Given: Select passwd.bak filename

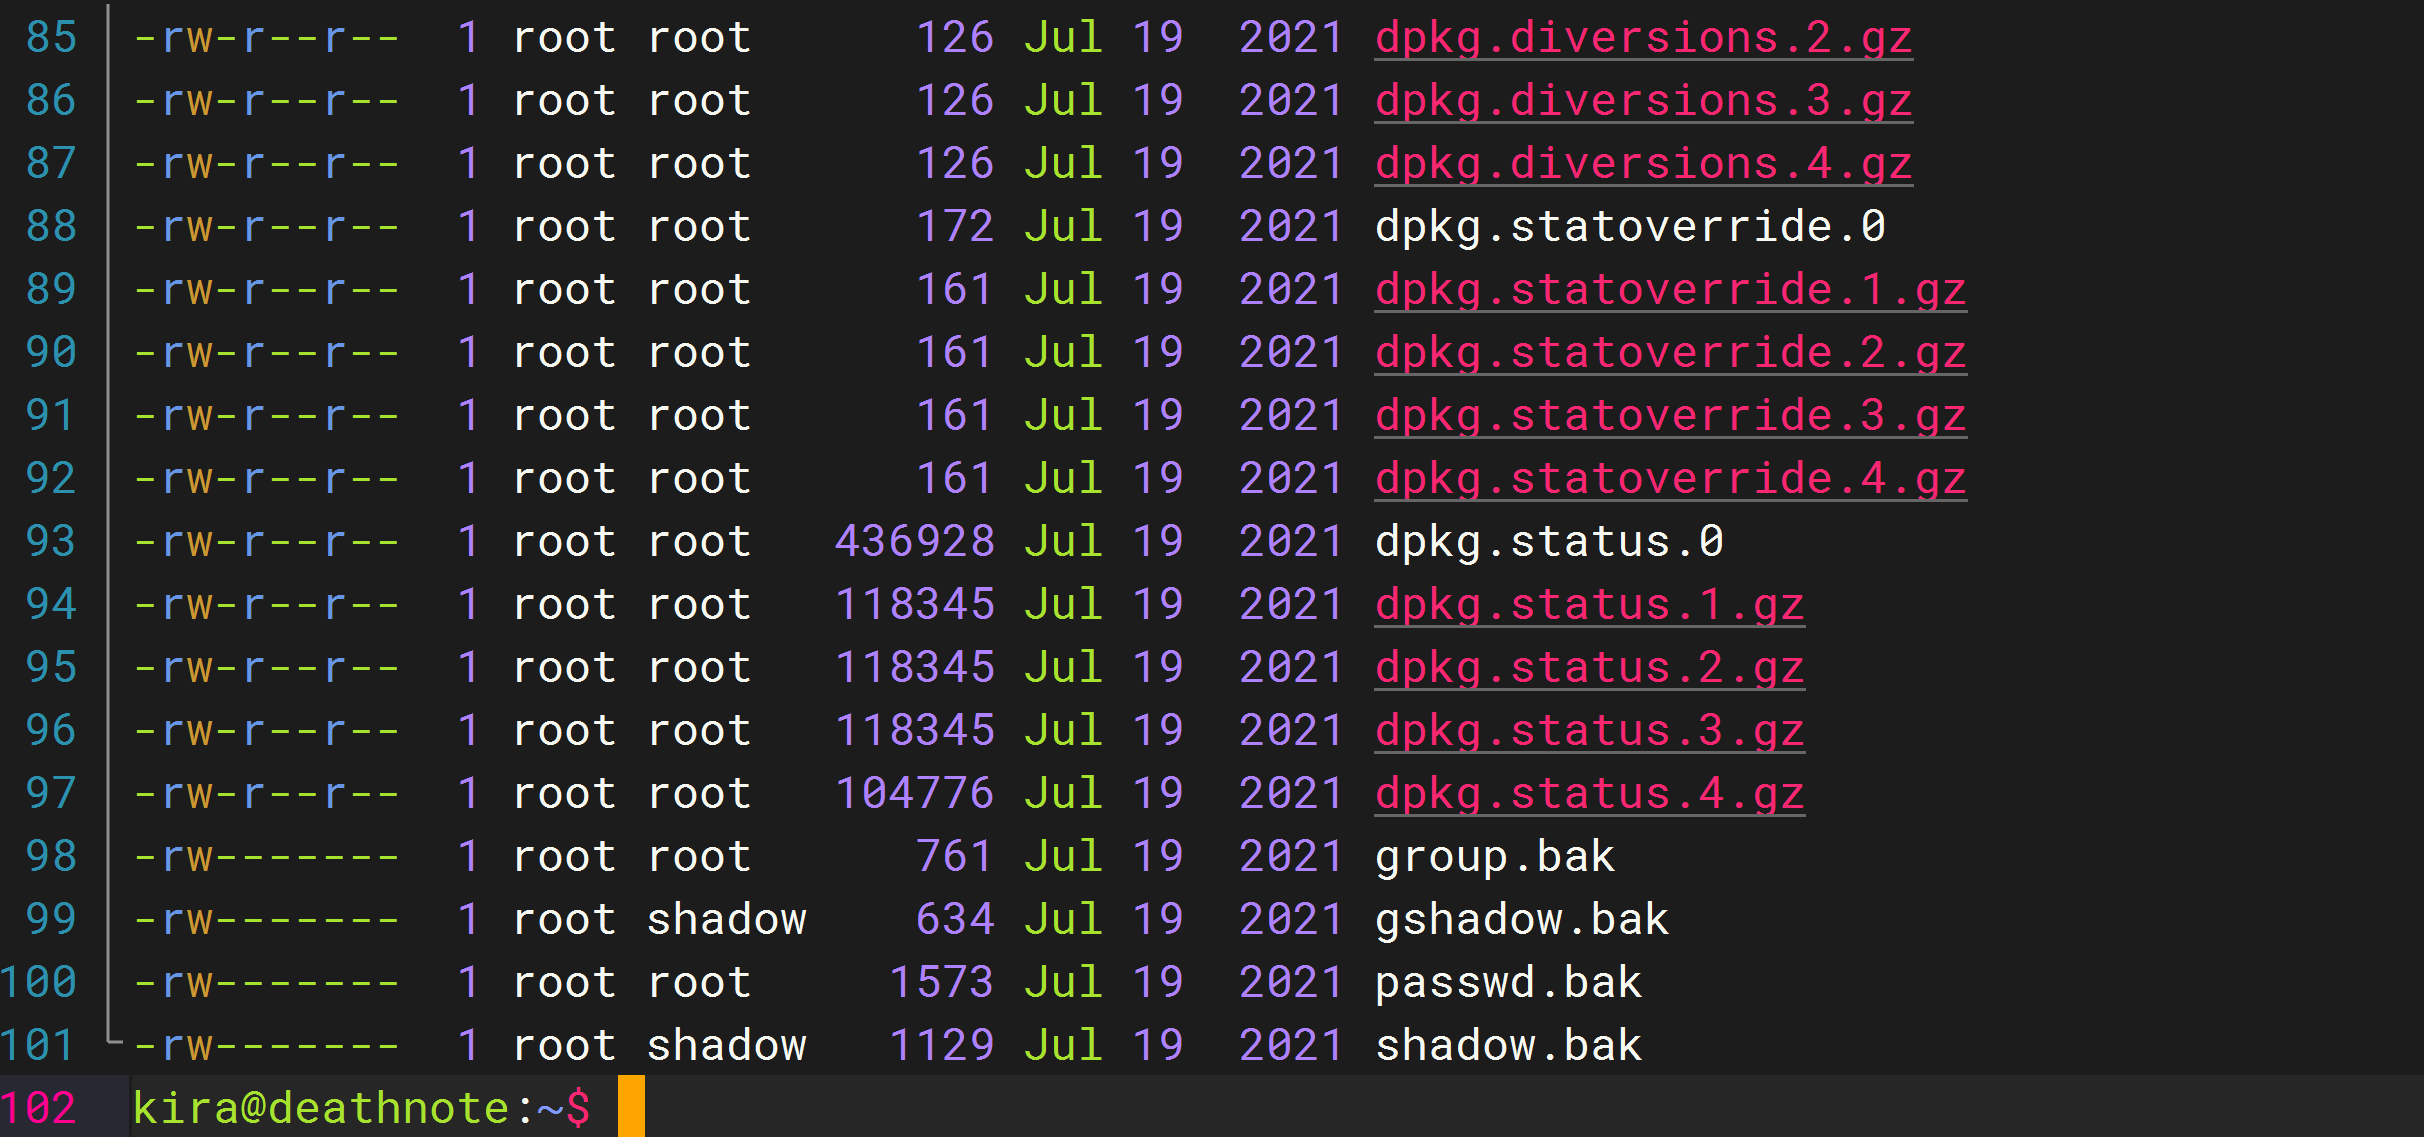Looking at the screenshot, I should (x=1508, y=983).
